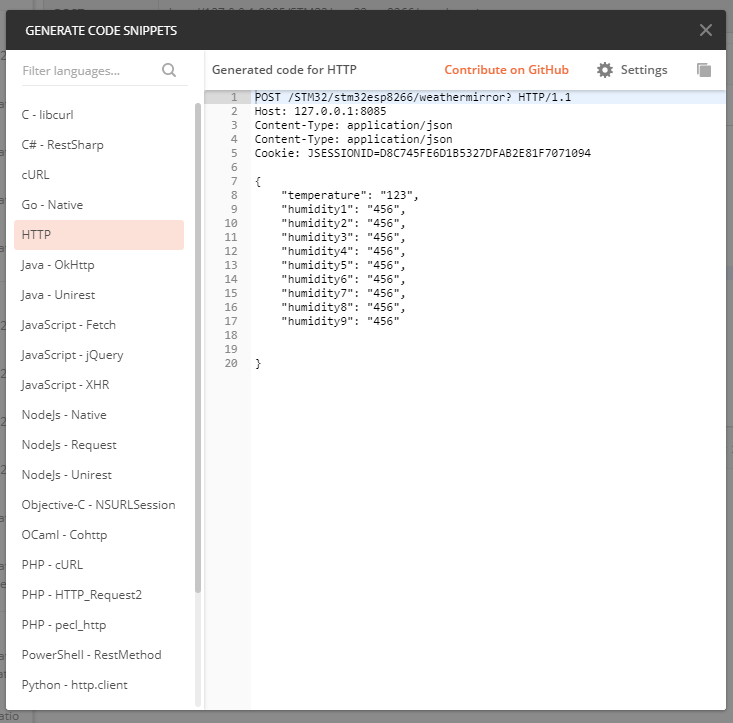This screenshot has width=733, height=723.
Task: Click the Settings gear icon
Action: click(604, 70)
